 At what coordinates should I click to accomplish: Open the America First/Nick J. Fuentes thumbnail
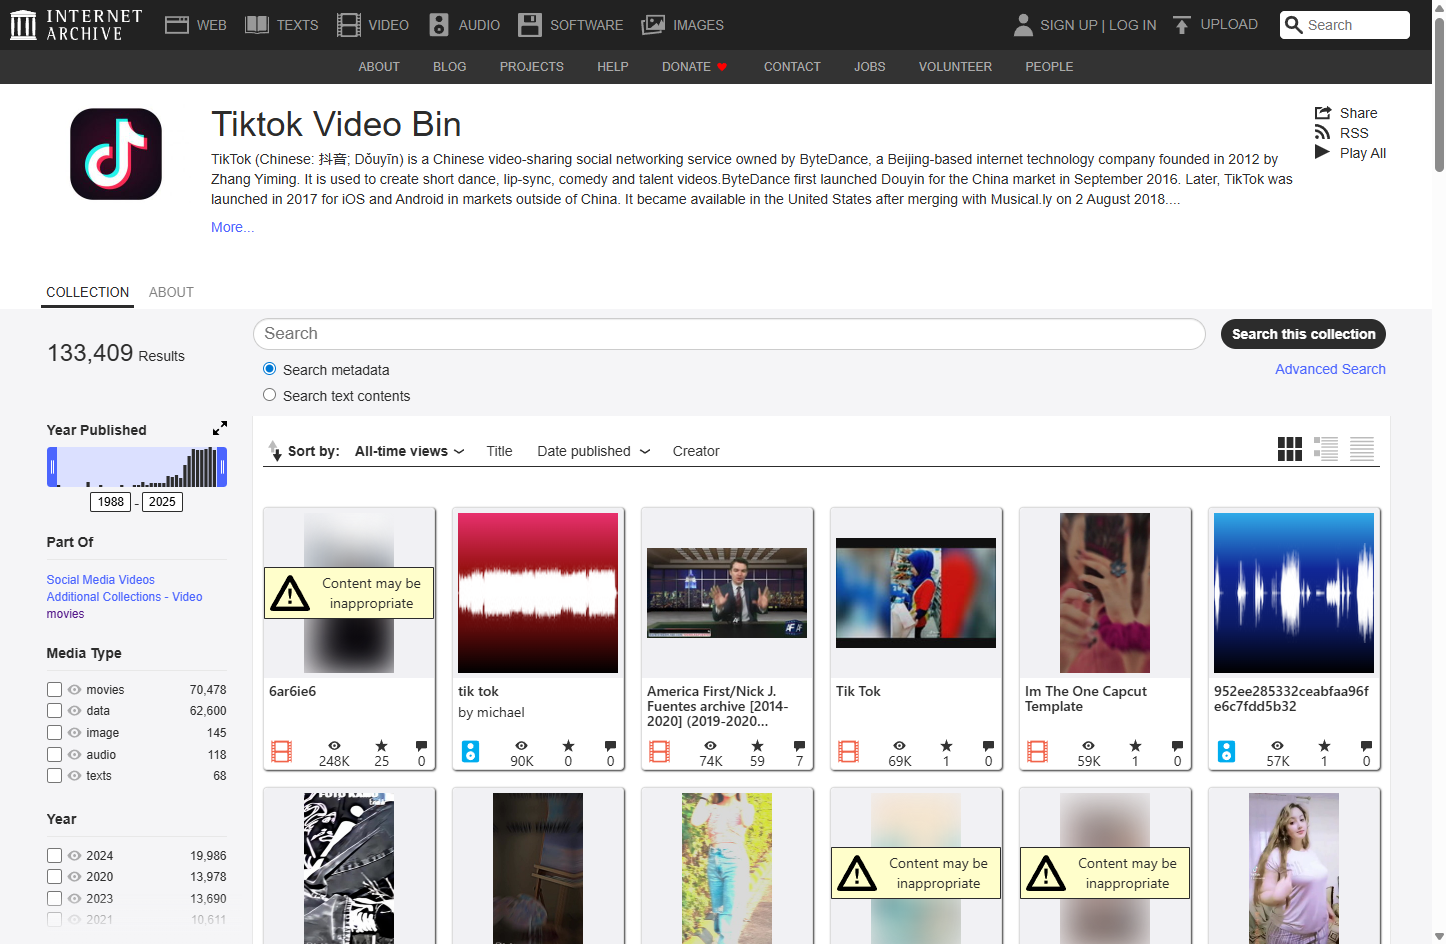pos(727,593)
